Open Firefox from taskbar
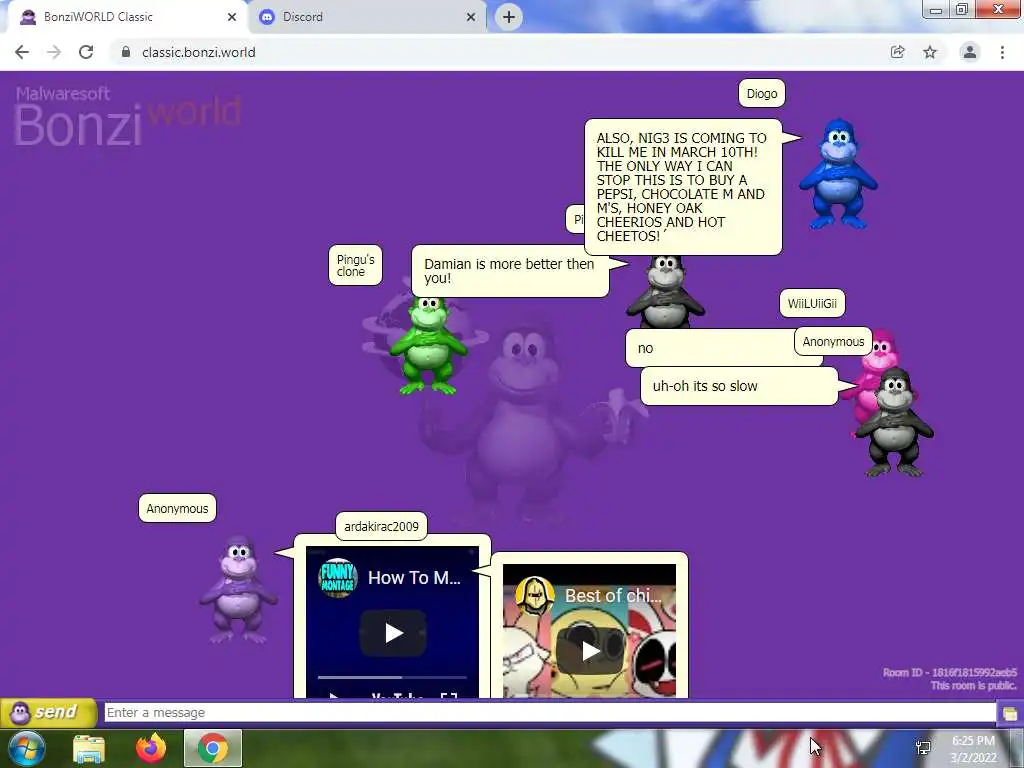Viewport: 1024px width, 768px height. [x=151, y=748]
